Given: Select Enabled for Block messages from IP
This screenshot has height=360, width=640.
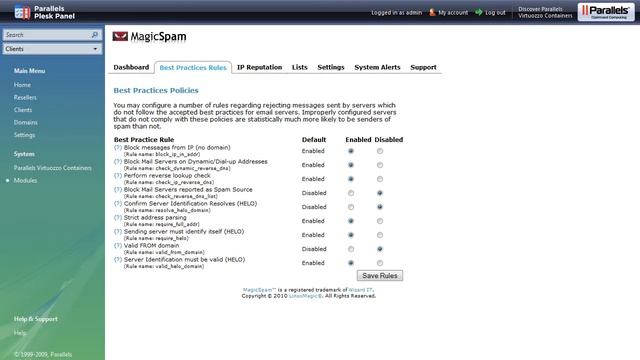Looking at the screenshot, I should pyautogui.click(x=351, y=151).
